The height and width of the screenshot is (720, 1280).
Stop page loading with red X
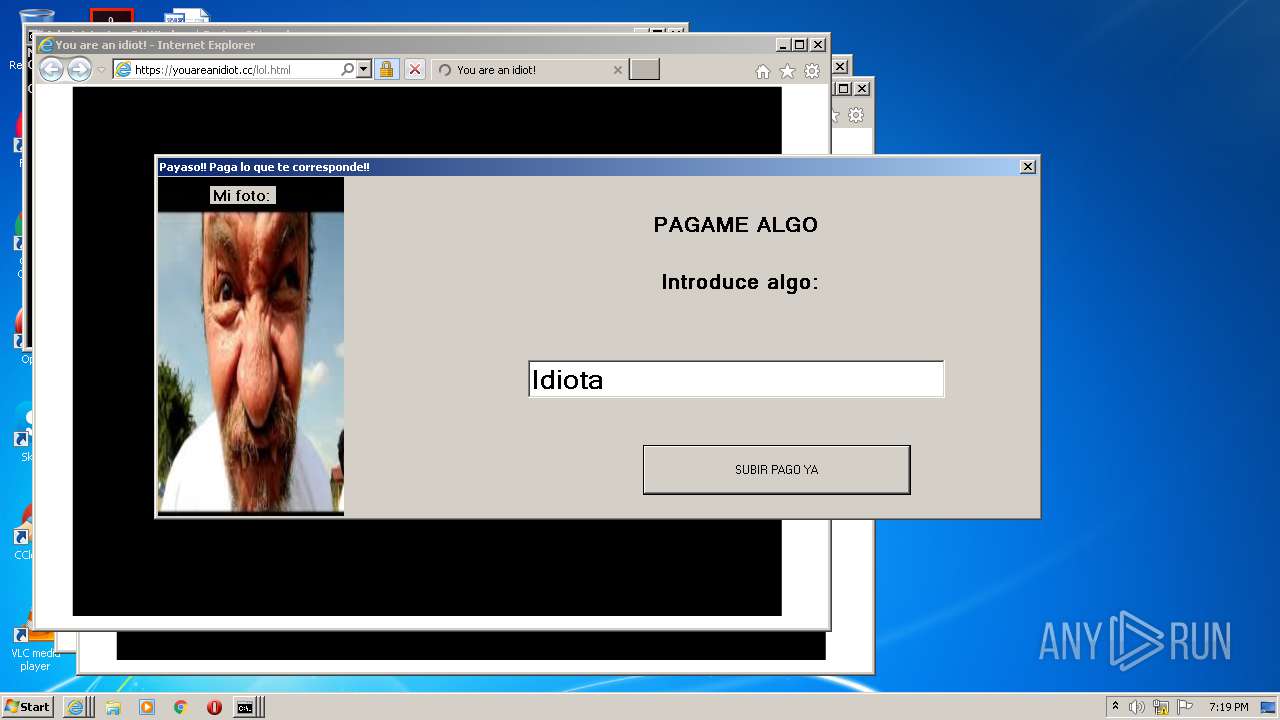point(415,70)
